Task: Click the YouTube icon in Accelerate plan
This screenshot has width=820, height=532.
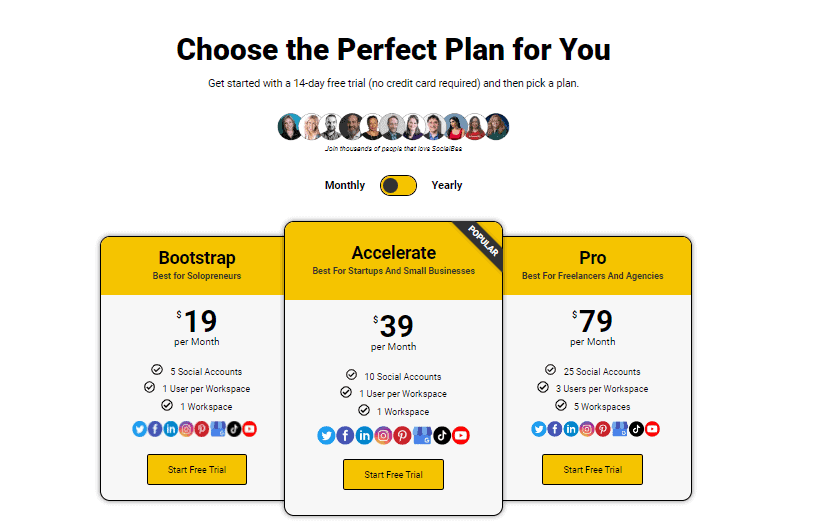Action: (460, 435)
